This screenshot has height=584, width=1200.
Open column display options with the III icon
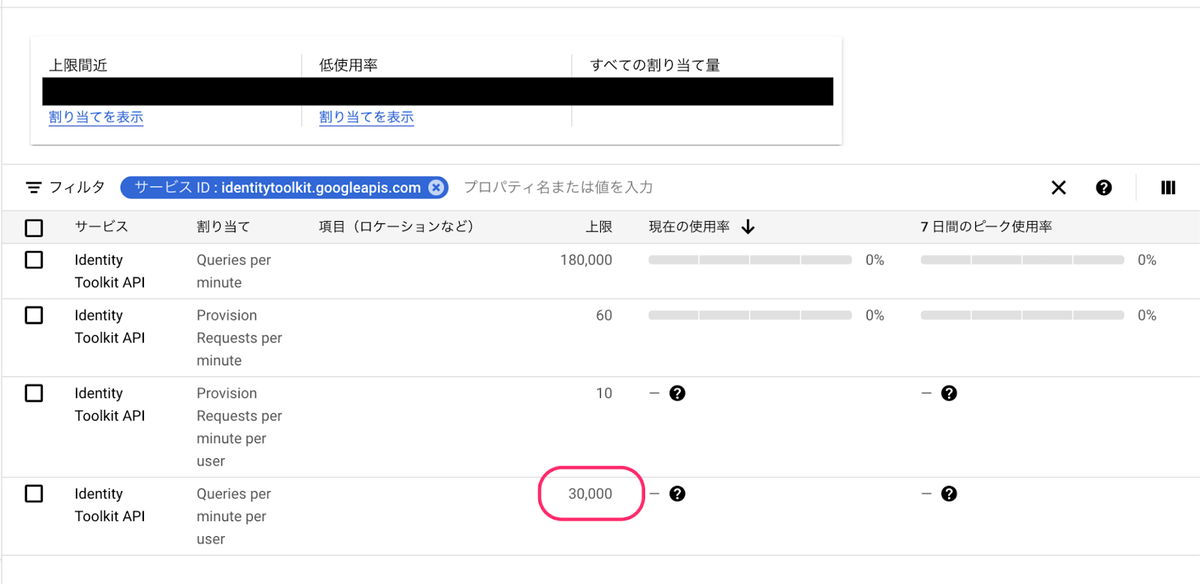[x=1166, y=187]
